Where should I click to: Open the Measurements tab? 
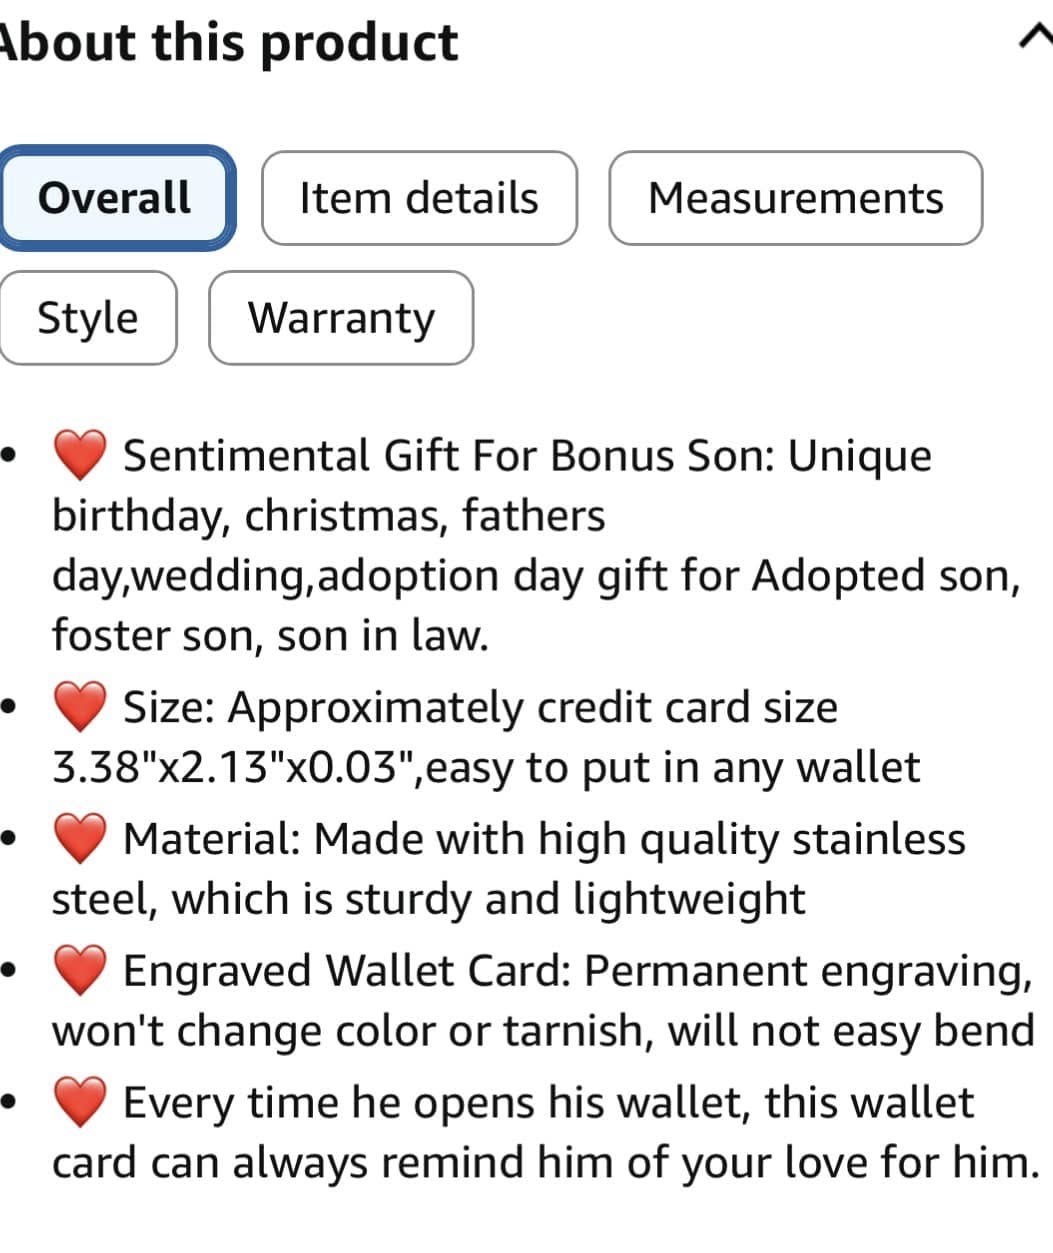pos(796,198)
